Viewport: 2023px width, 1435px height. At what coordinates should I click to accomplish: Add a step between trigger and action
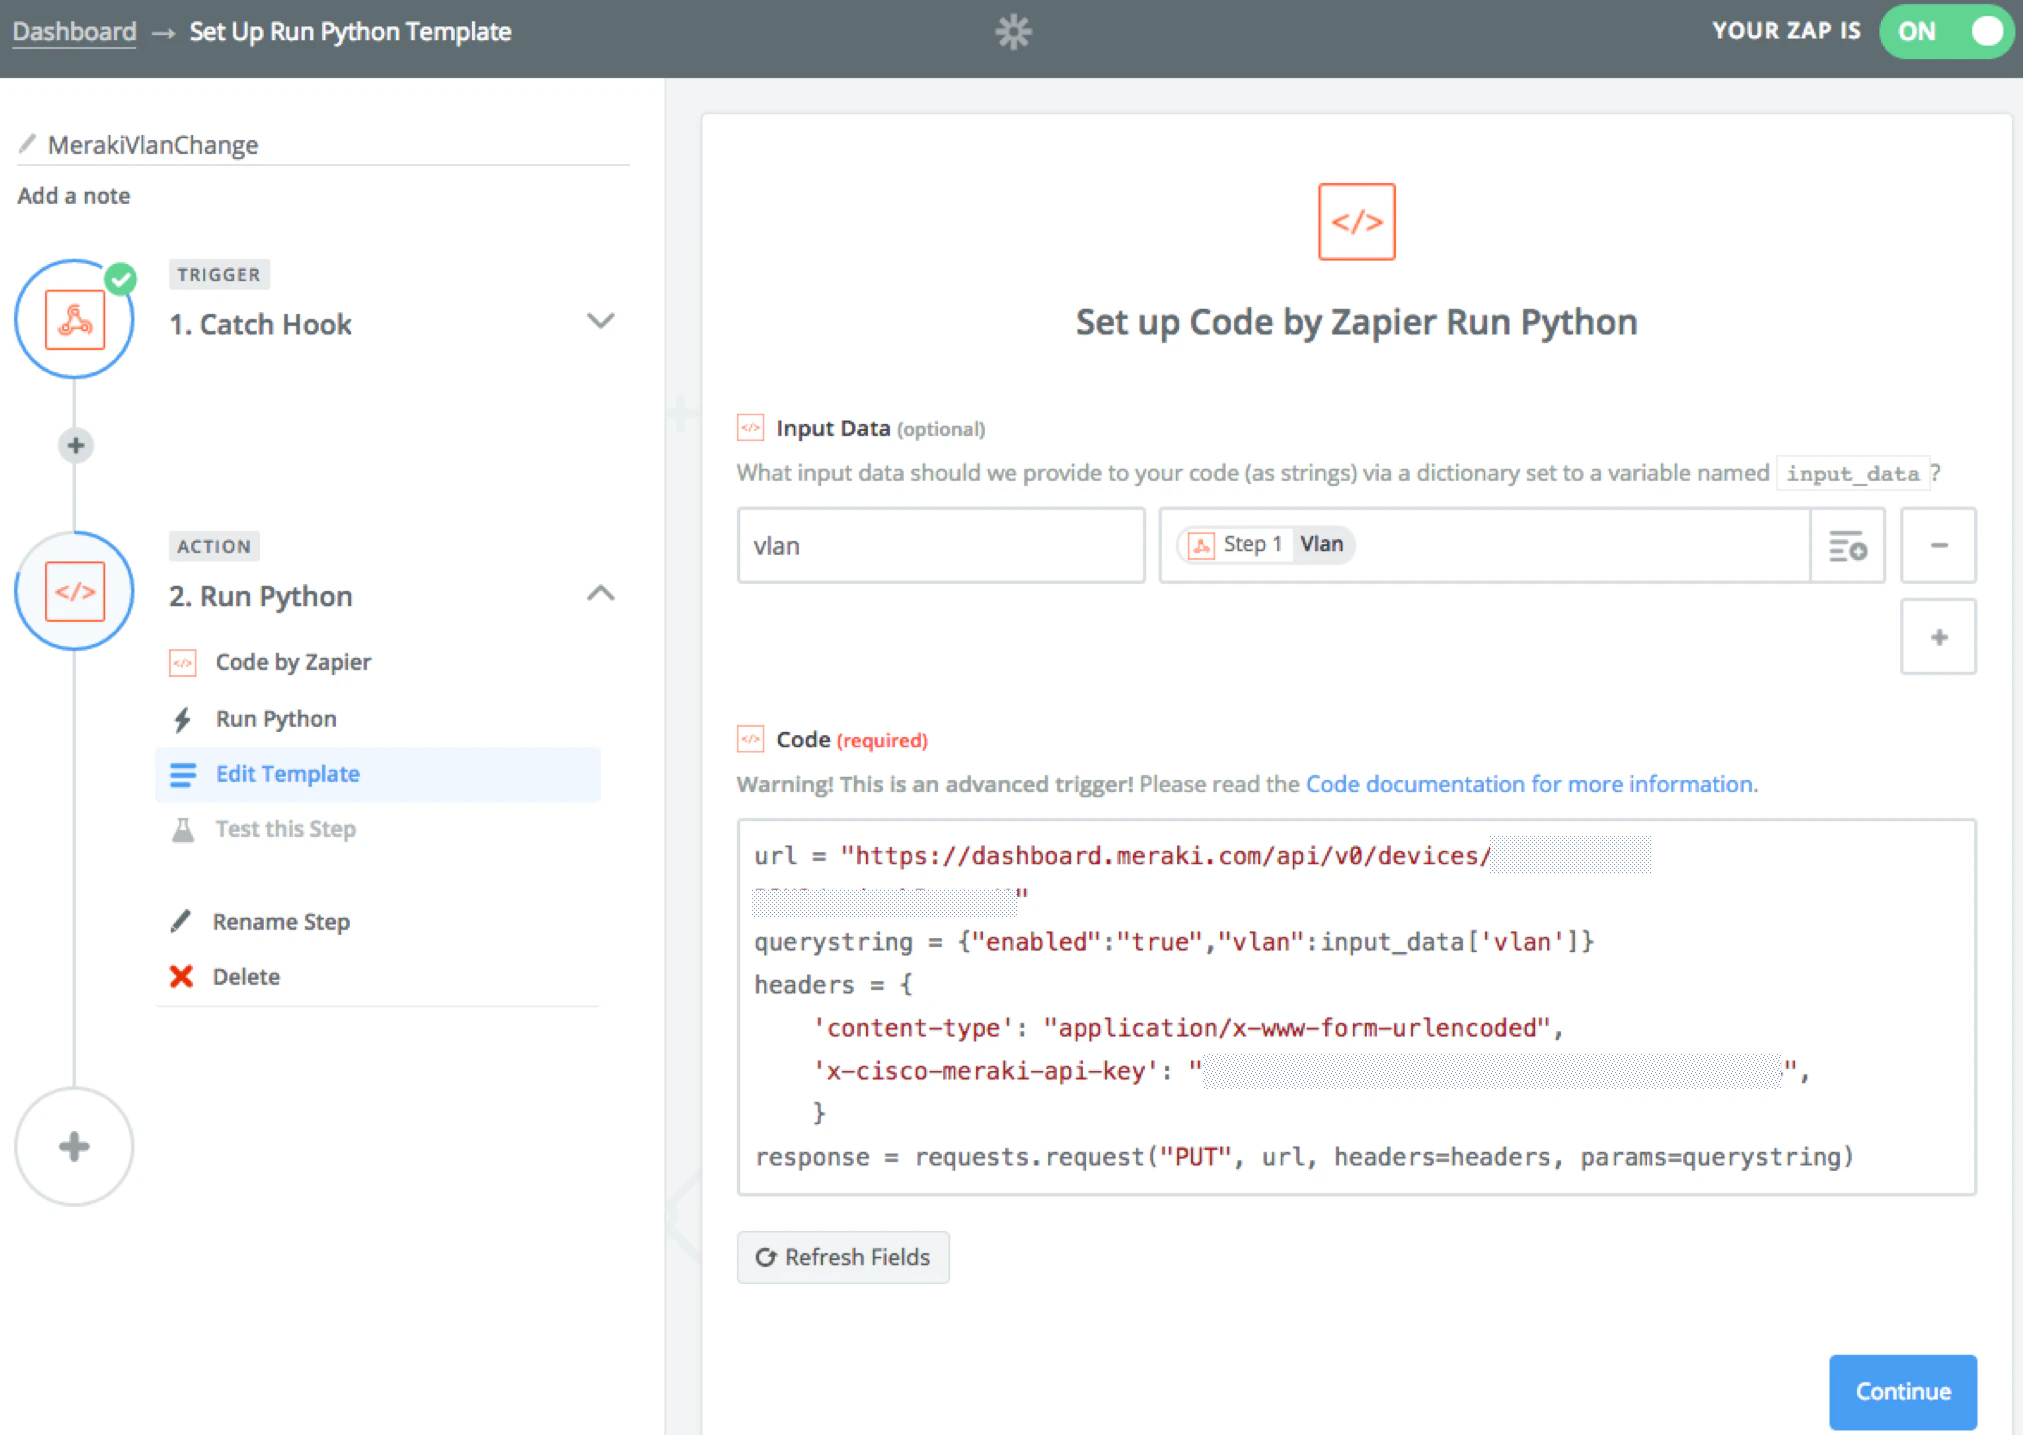coord(75,445)
